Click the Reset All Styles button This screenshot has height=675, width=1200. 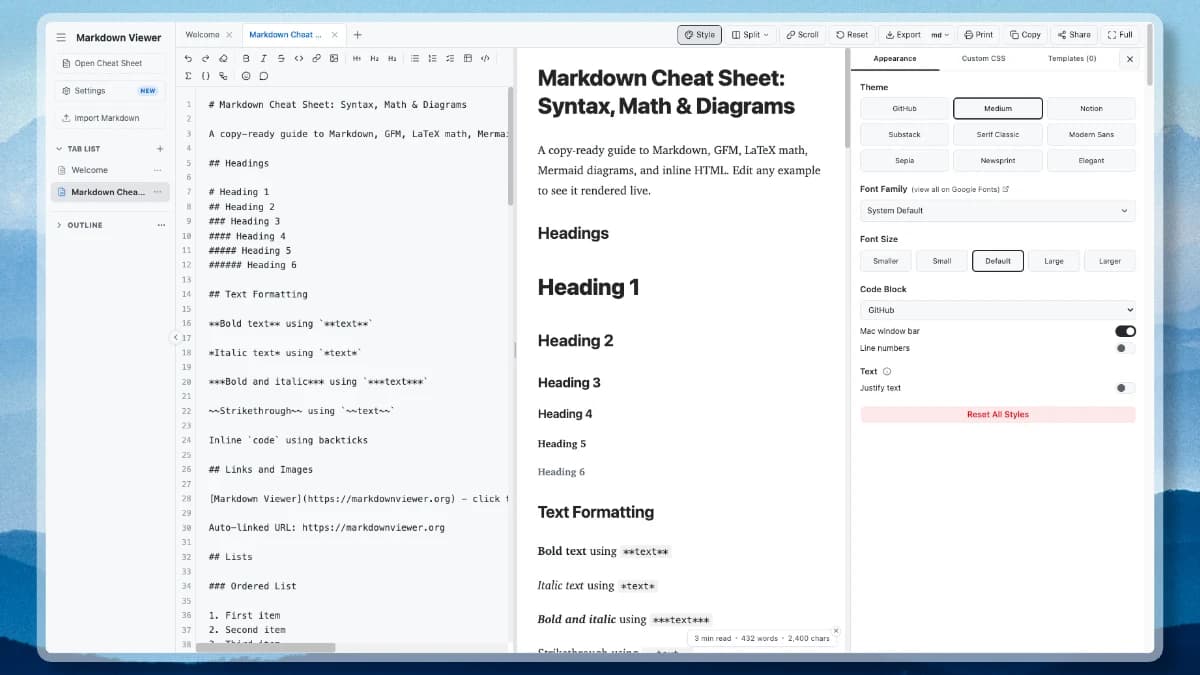[998, 414]
